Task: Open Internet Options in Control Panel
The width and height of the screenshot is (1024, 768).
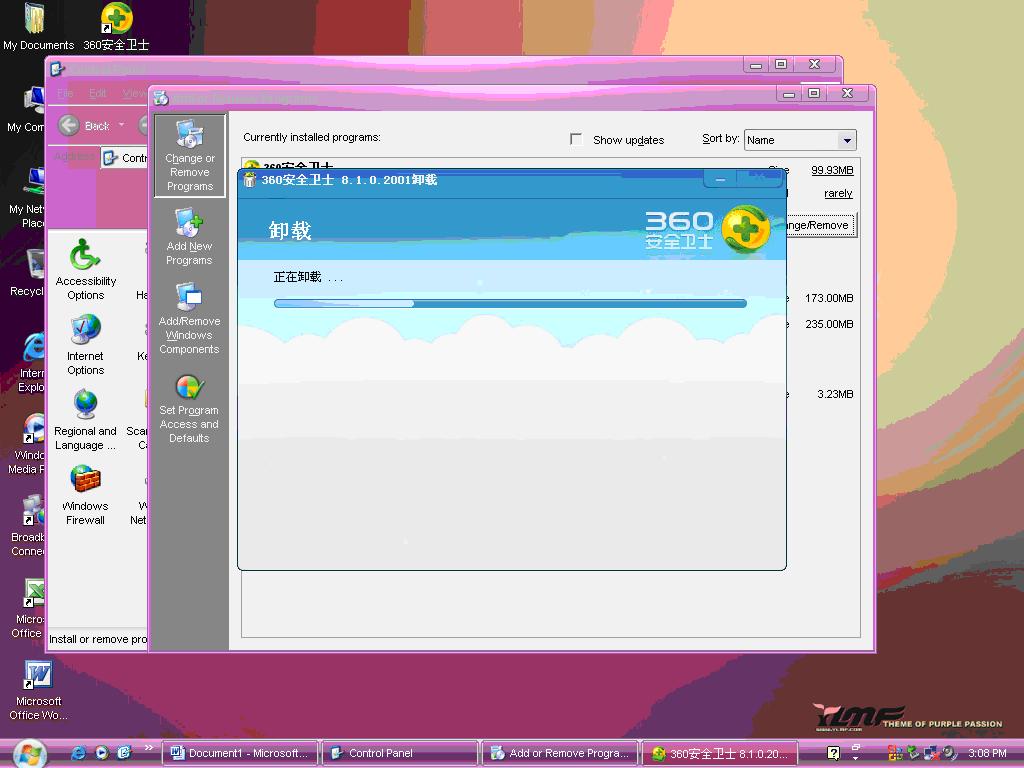Action: (x=86, y=344)
